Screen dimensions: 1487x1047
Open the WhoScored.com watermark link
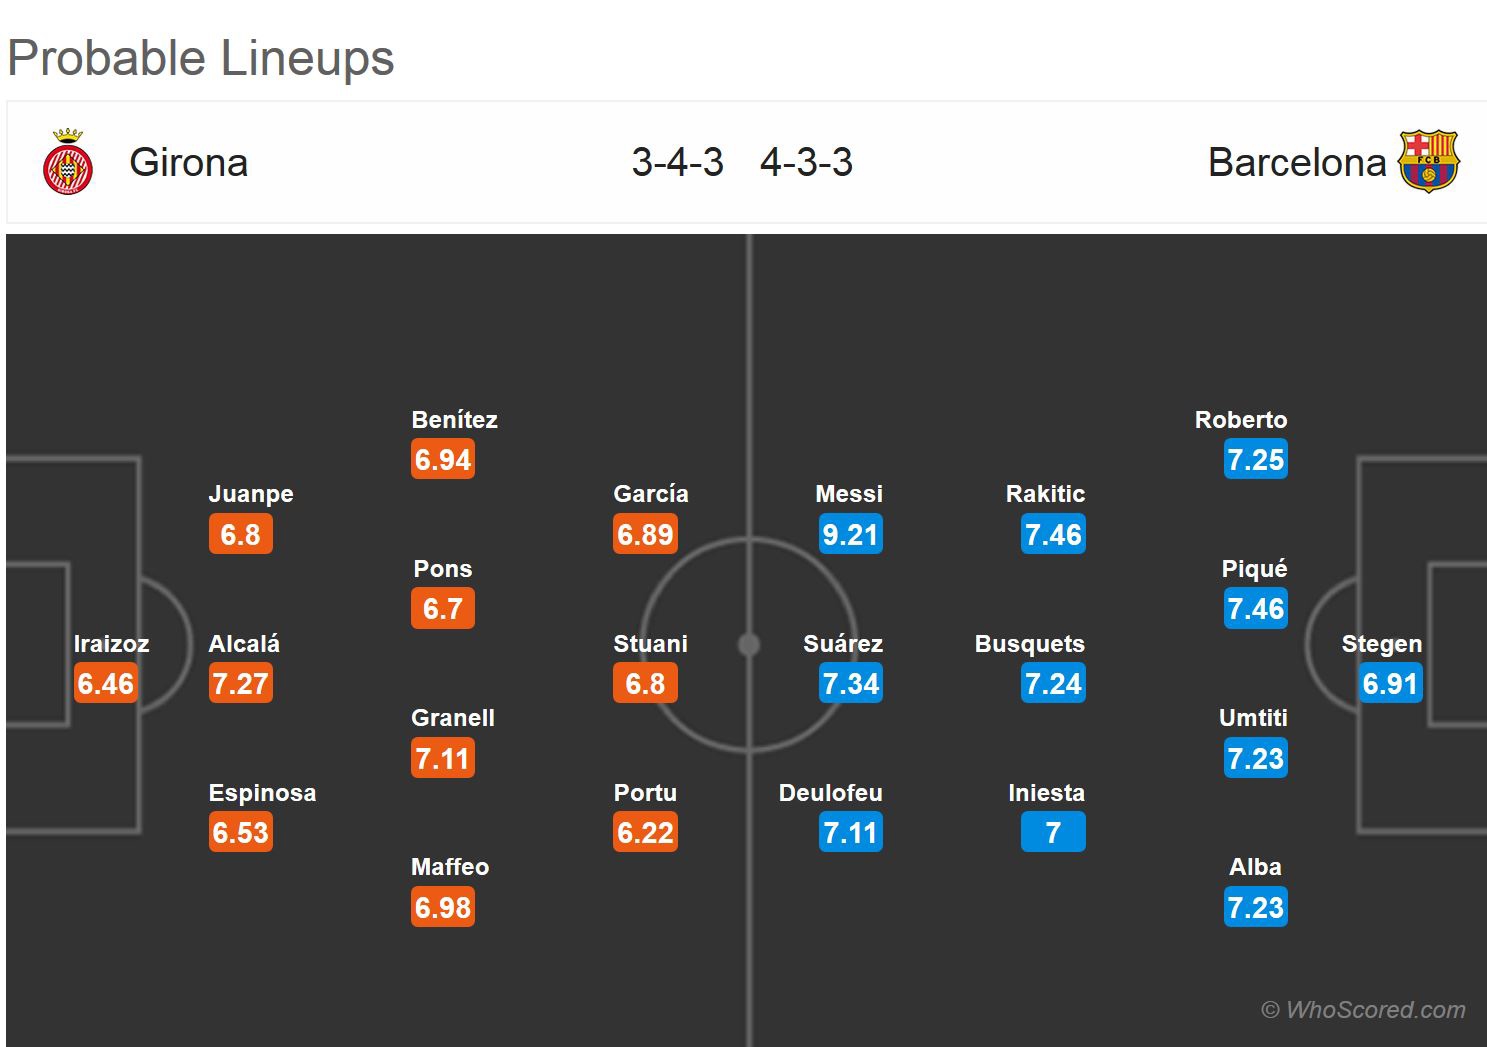[x=1363, y=1010]
